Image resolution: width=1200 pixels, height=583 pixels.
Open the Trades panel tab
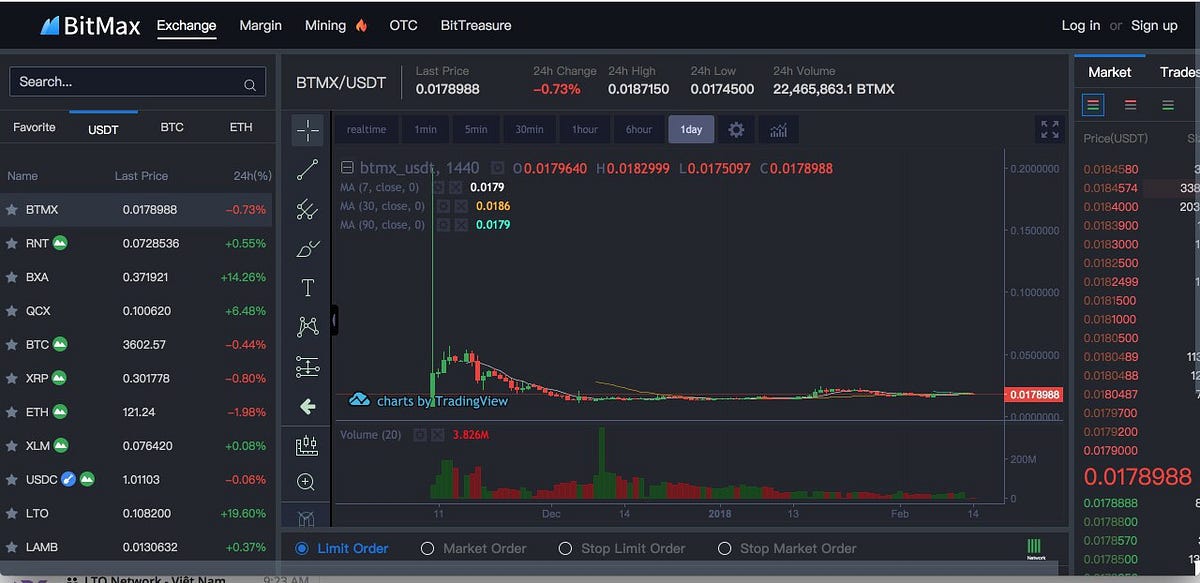point(1178,71)
